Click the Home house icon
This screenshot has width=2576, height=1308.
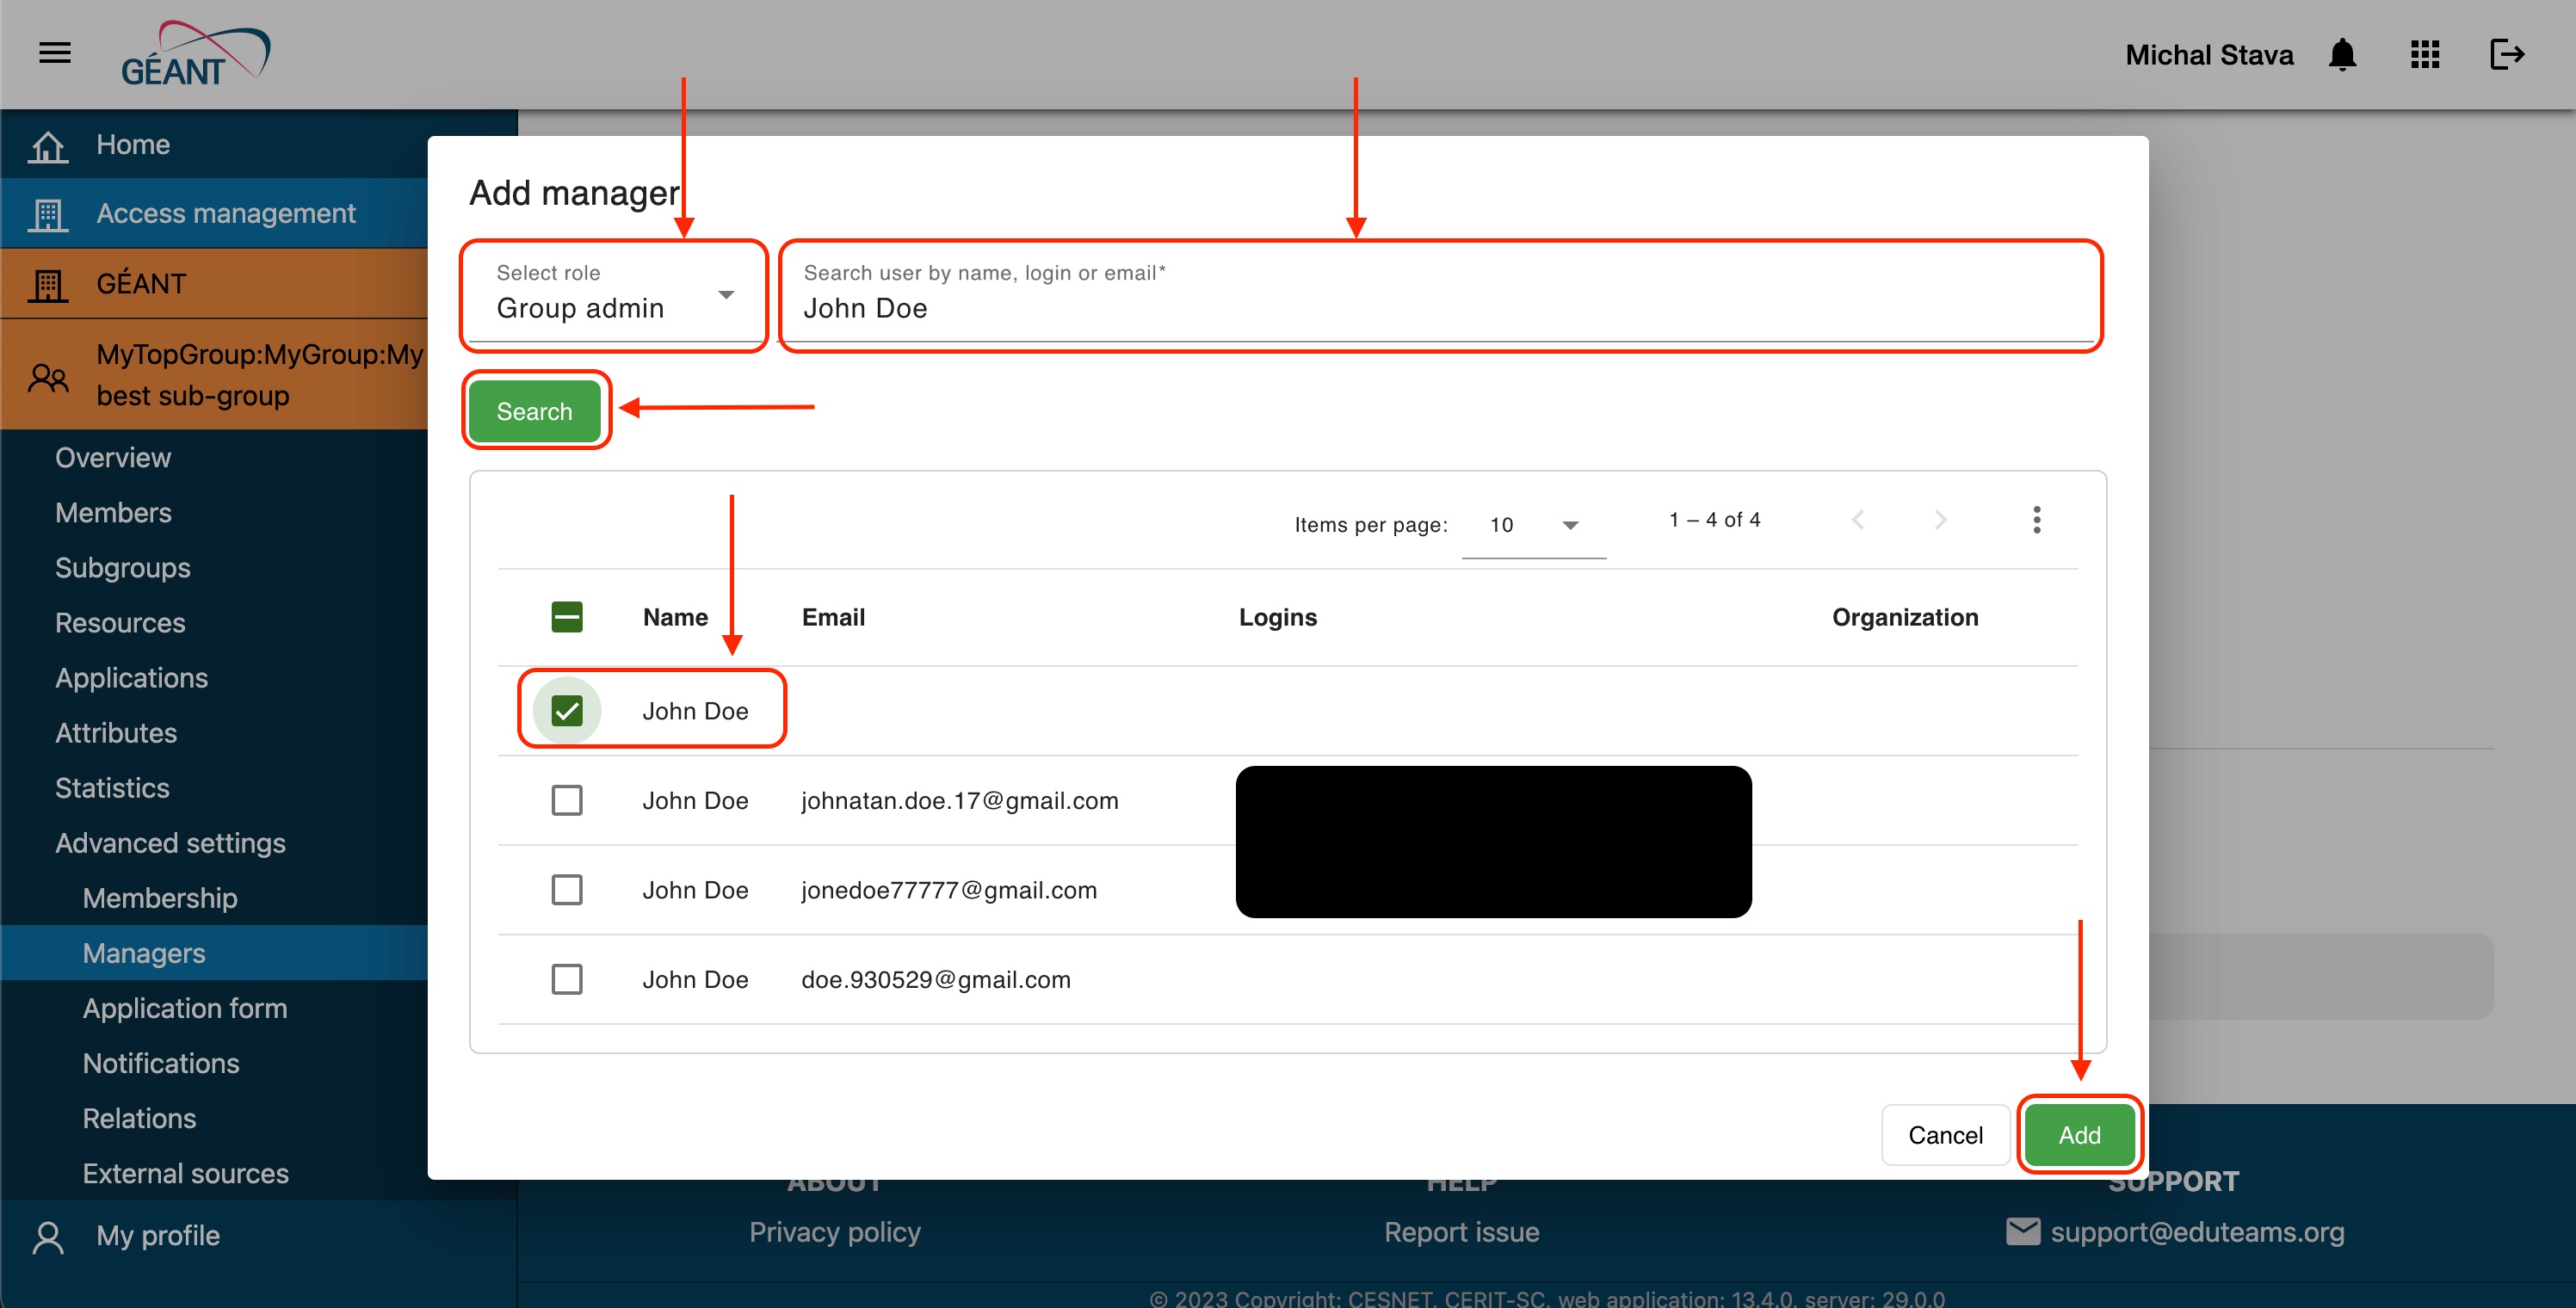pyautogui.click(x=48, y=146)
